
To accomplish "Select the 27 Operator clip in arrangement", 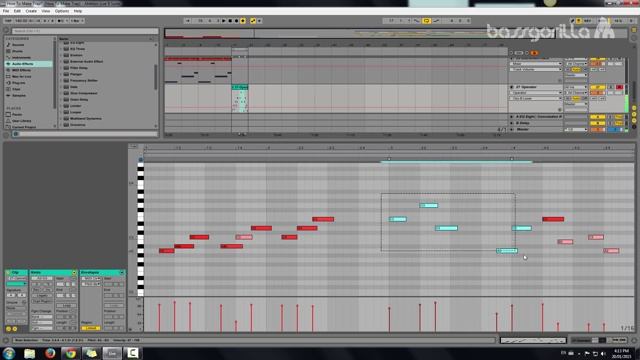I will (x=240, y=87).
